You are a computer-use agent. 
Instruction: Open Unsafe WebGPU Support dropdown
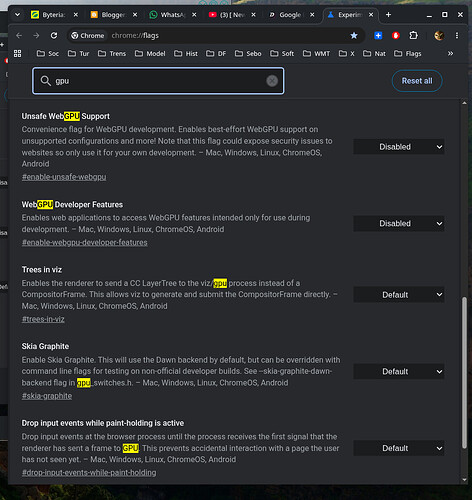pos(399,147)
